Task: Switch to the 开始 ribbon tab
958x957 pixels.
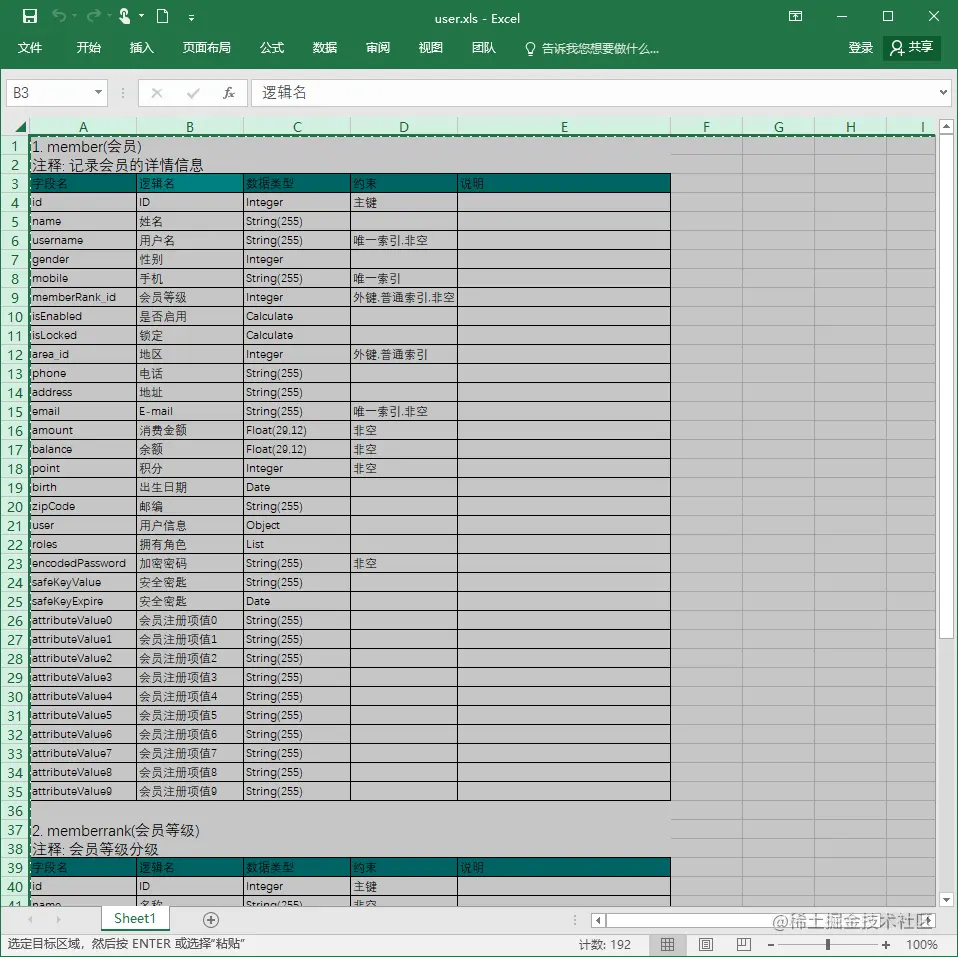Action: (89, 48)
